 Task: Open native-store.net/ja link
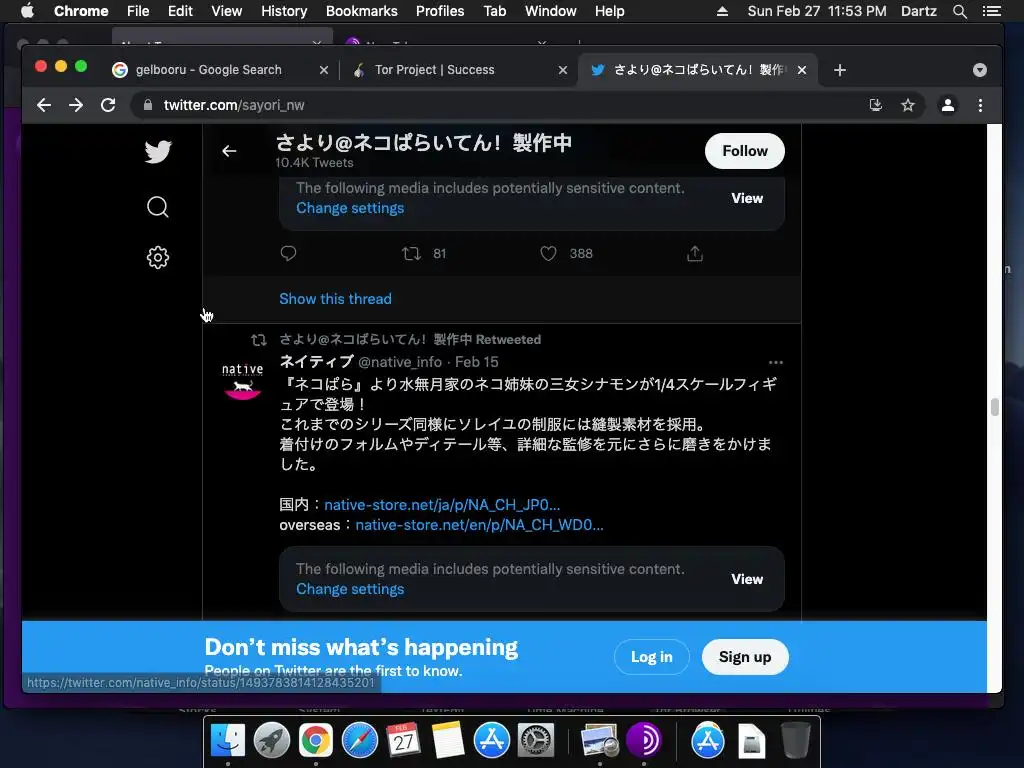tap(442, 505)
